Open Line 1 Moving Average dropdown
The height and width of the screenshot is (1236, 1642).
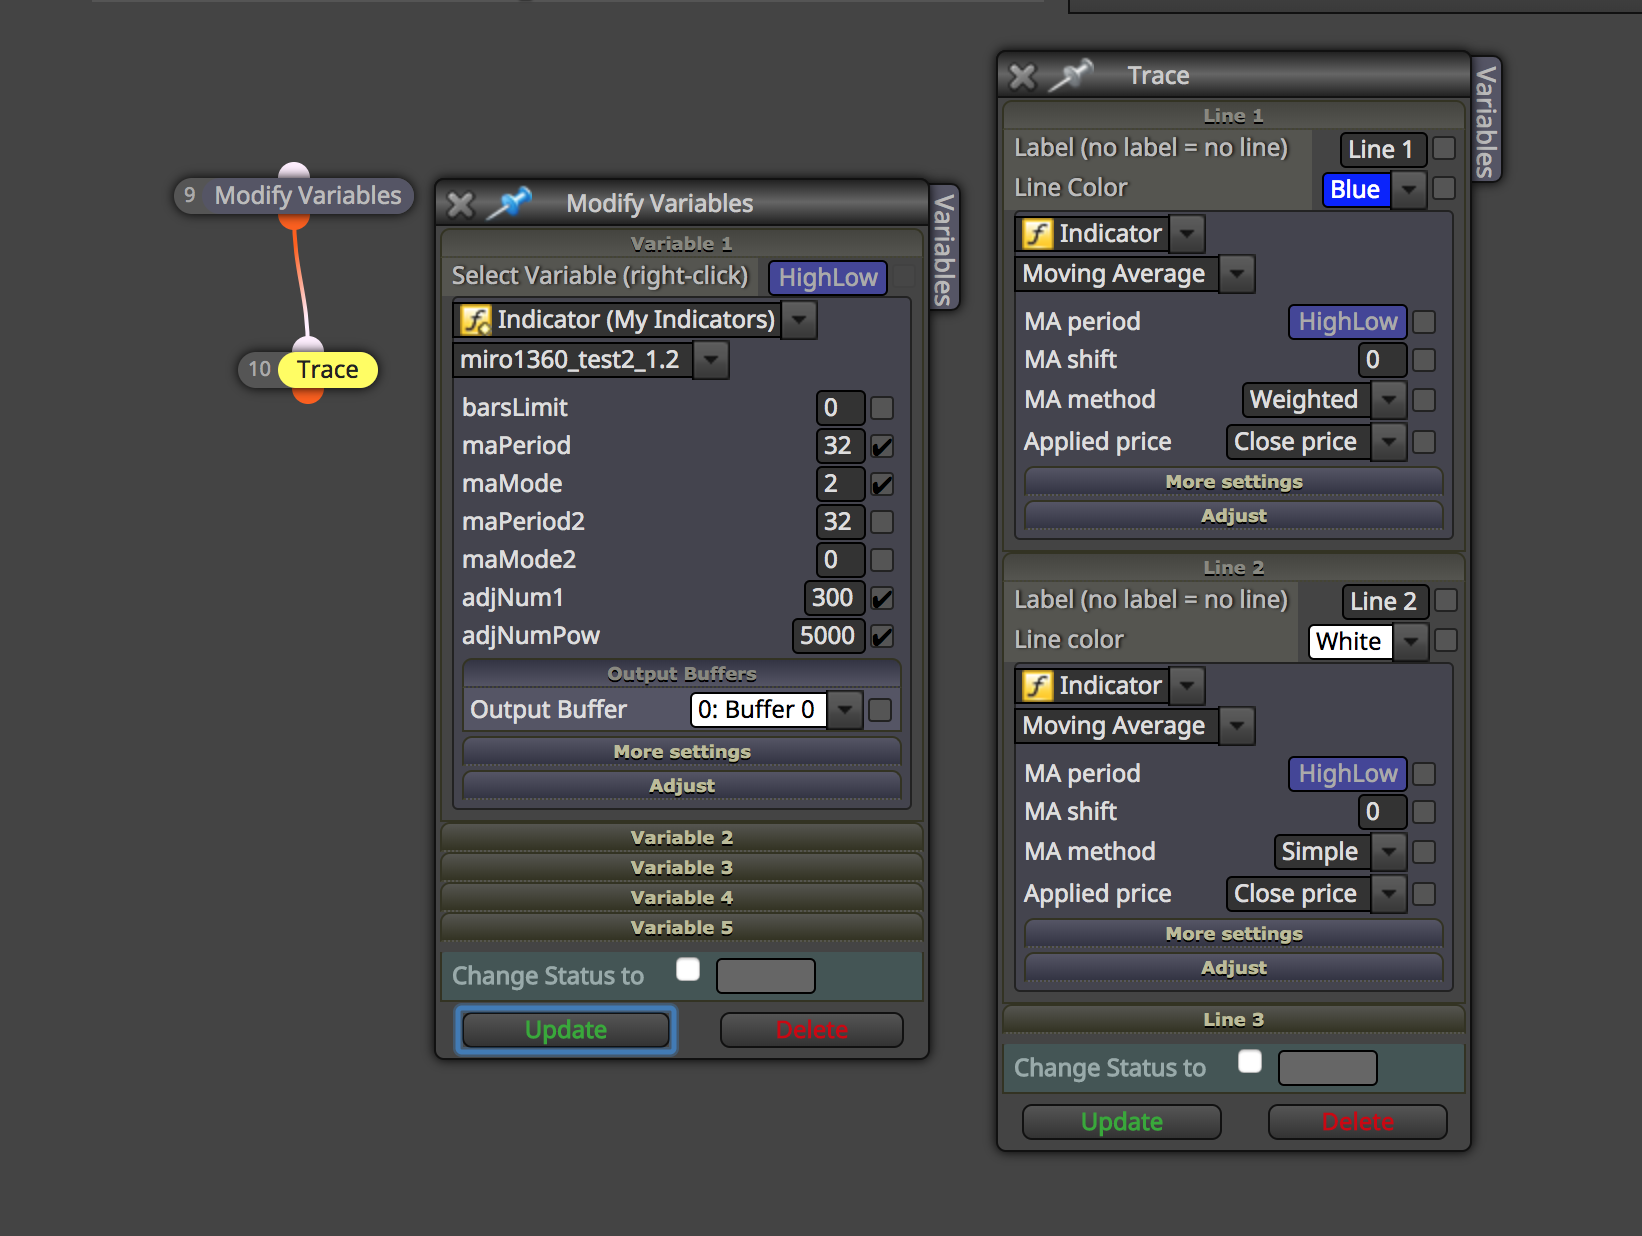point(1237,274)
